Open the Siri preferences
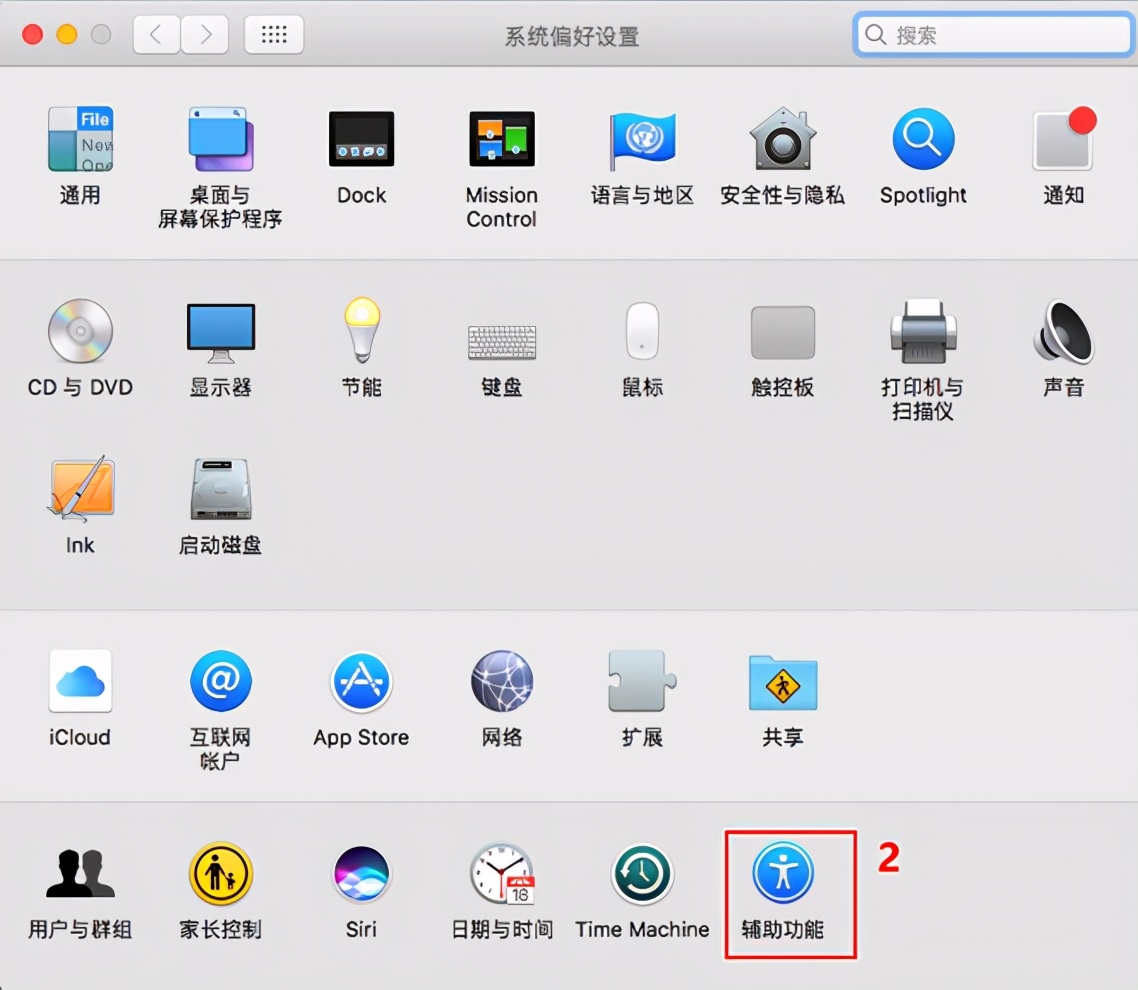1138x990 pixels. click(361, 875)
